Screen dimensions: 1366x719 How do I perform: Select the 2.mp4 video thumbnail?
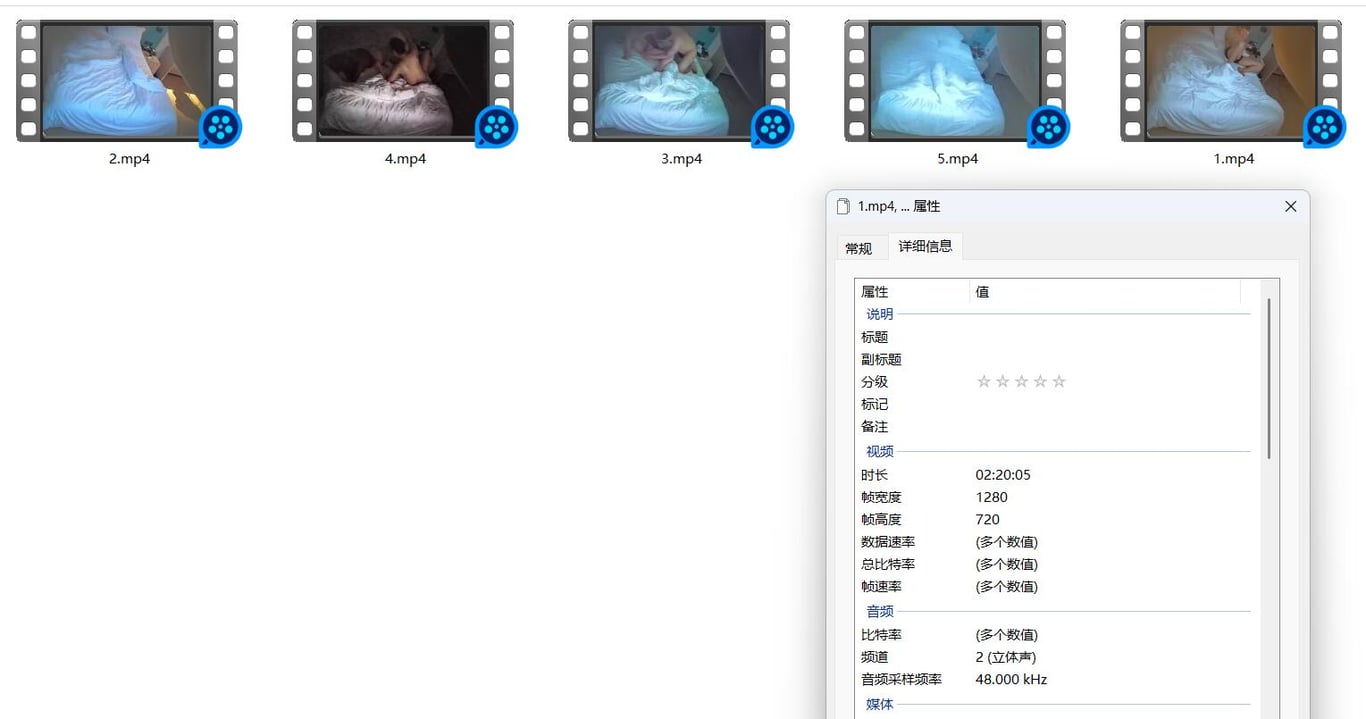127,81
